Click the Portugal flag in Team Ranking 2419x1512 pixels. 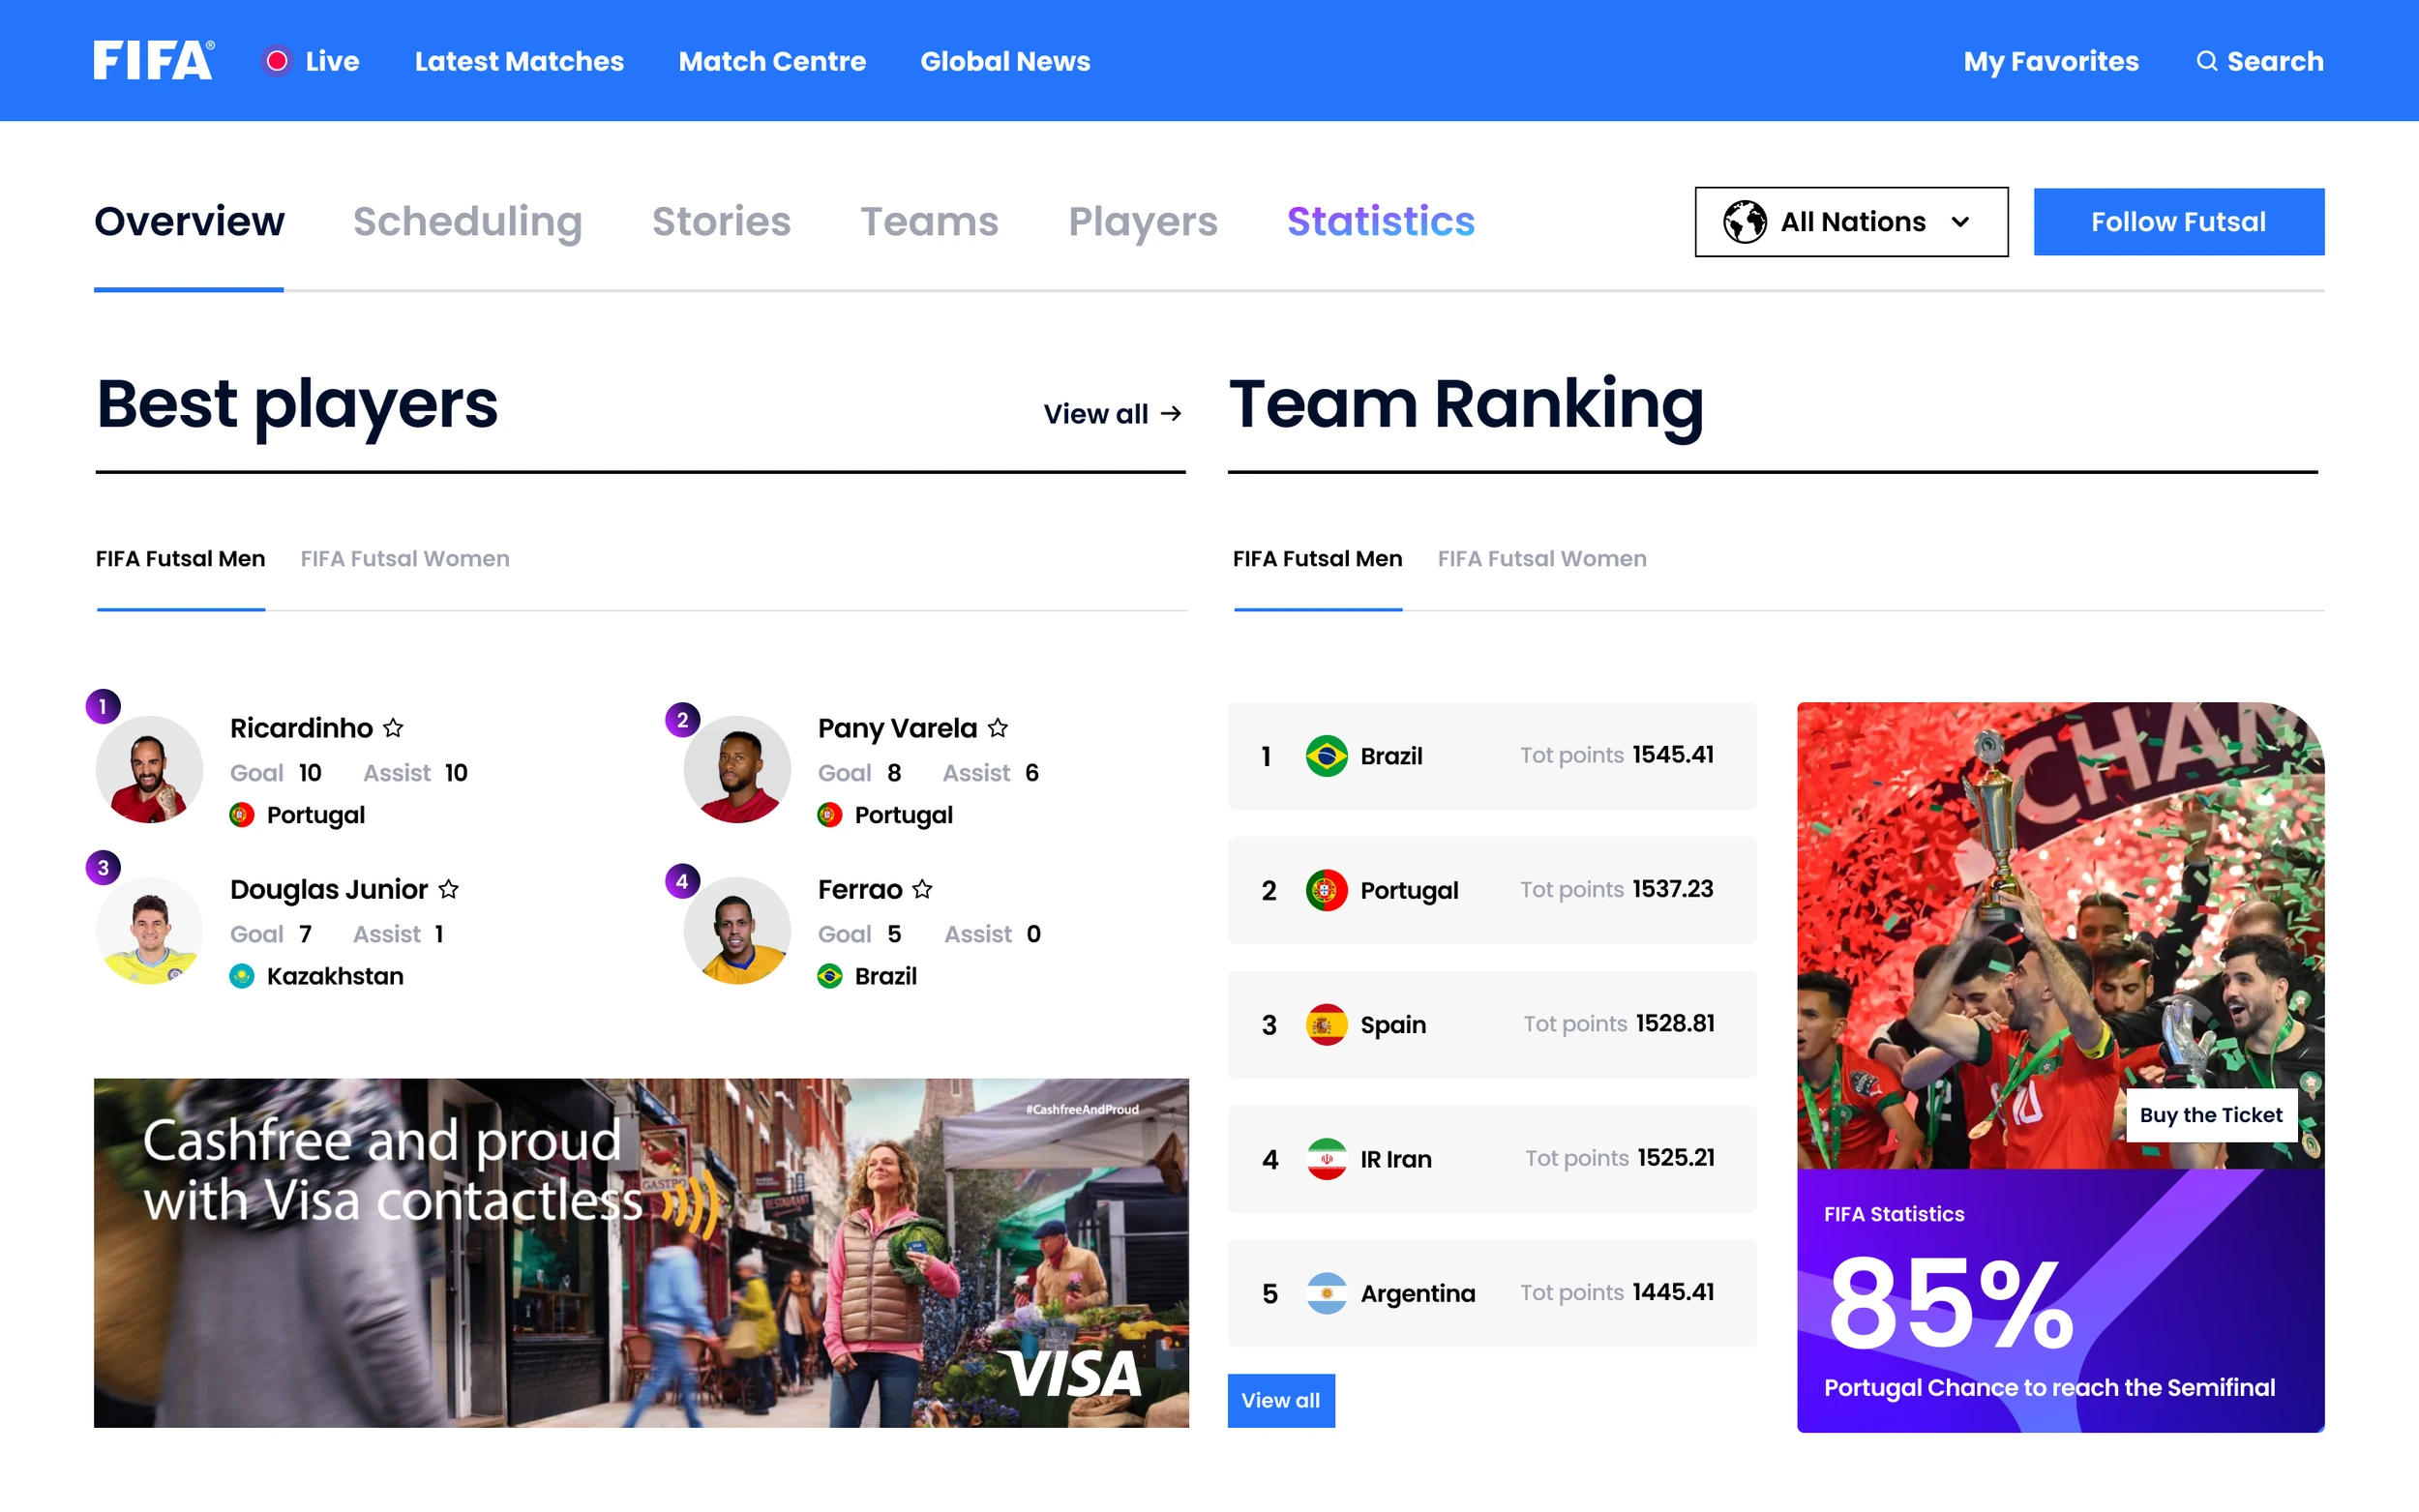[x=1326, y=890]
